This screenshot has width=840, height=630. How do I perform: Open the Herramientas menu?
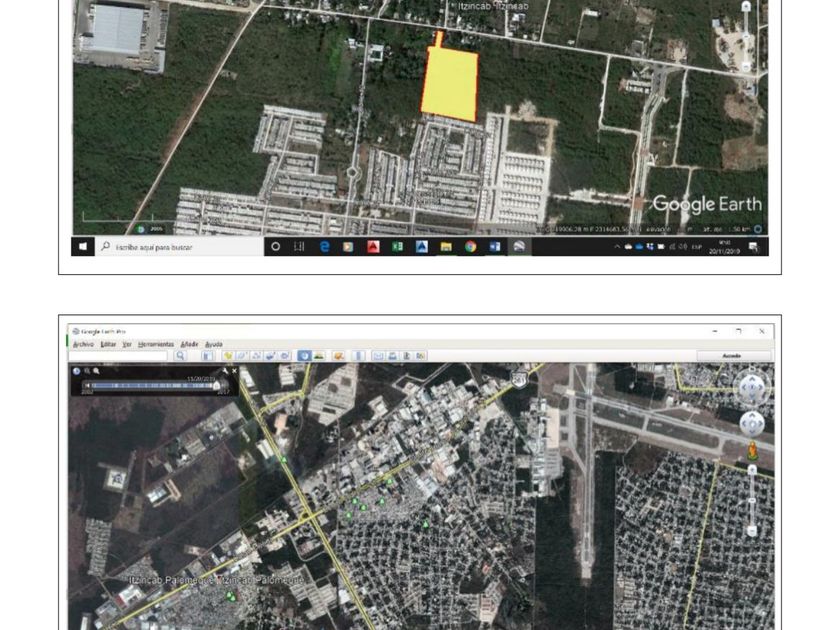pyautogui.click(x=156, y=344)
